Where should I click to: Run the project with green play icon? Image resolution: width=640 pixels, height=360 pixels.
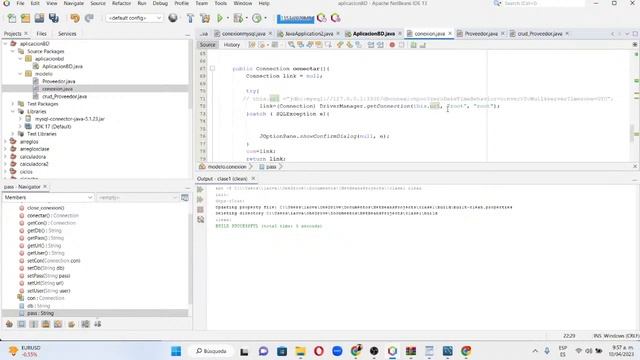tap(220, 18)
